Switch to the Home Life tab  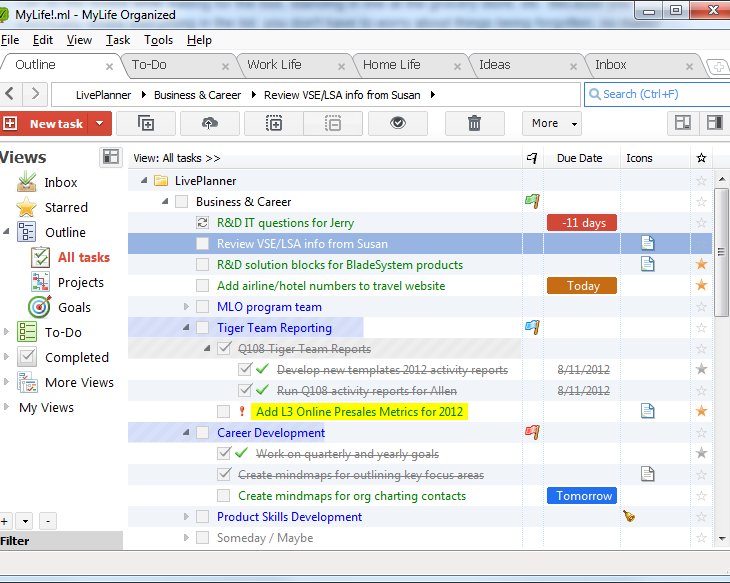click(x=392, y=65)
